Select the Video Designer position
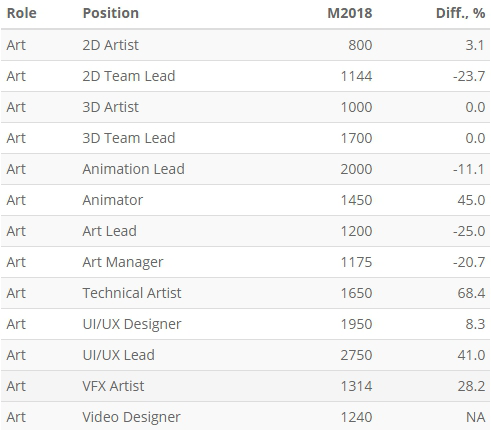The height and width of the screenshot is (430, 491). pyautogui.click(x=131, y=417)
